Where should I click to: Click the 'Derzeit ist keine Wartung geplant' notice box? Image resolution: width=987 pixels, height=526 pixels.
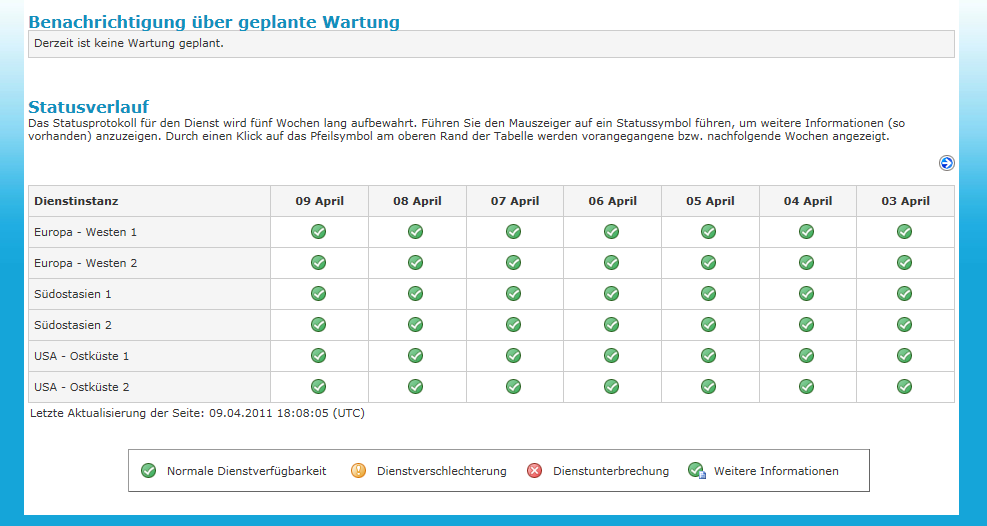[x=491, y=44]
